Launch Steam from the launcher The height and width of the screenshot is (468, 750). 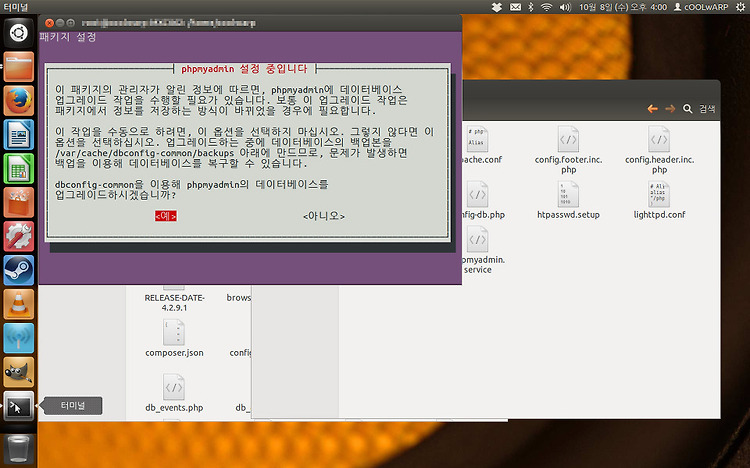[x=19, y=270]
